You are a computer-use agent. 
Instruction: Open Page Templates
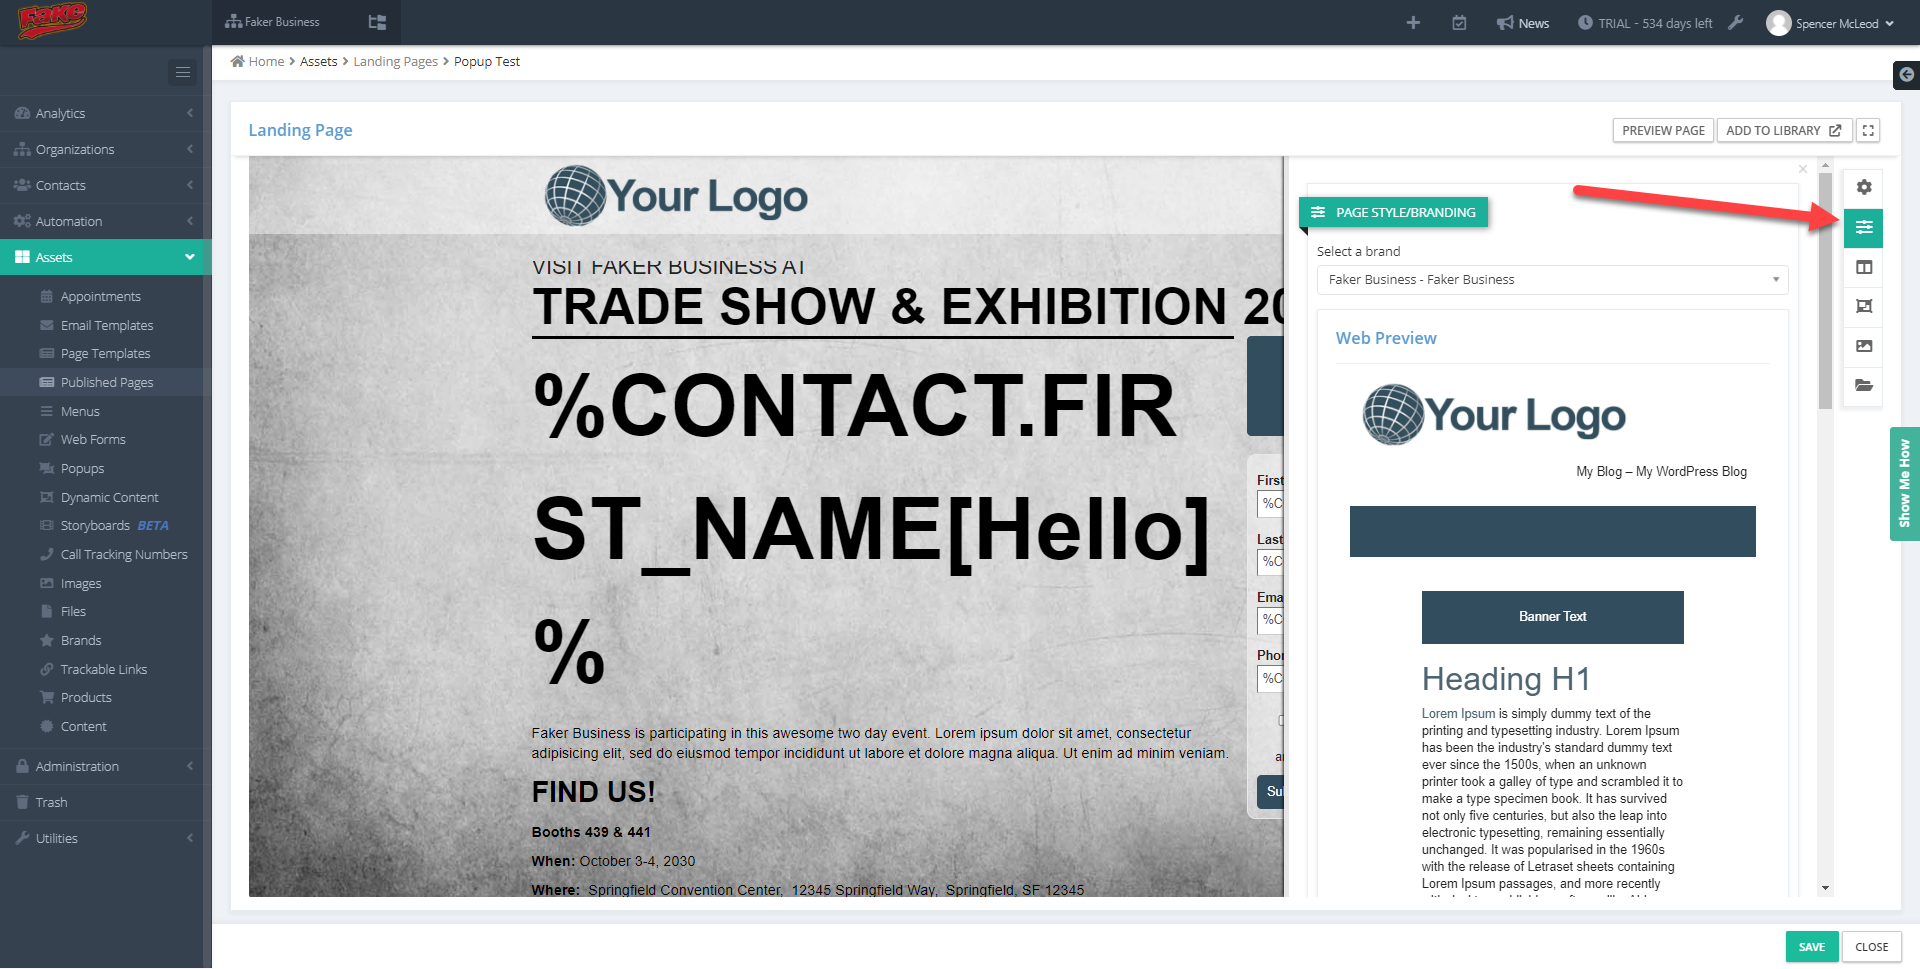(x=101, y=354)
